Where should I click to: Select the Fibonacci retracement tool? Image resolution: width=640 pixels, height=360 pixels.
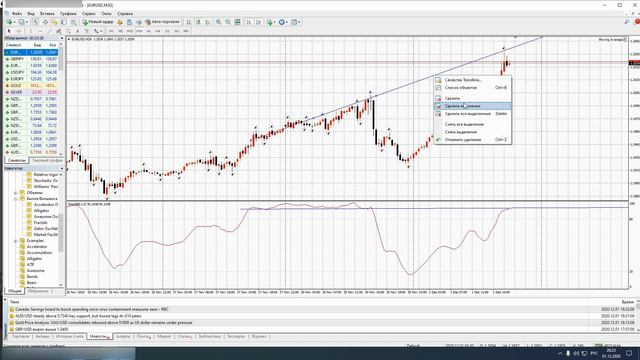point(68,31)
